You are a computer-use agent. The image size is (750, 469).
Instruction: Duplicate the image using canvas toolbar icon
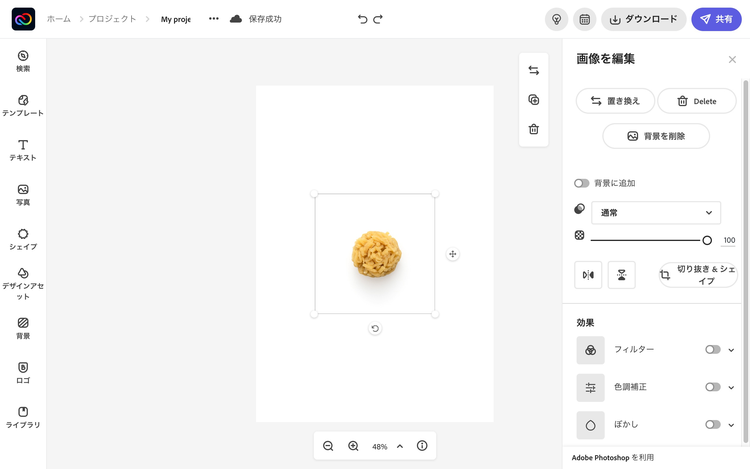point(534,99)
